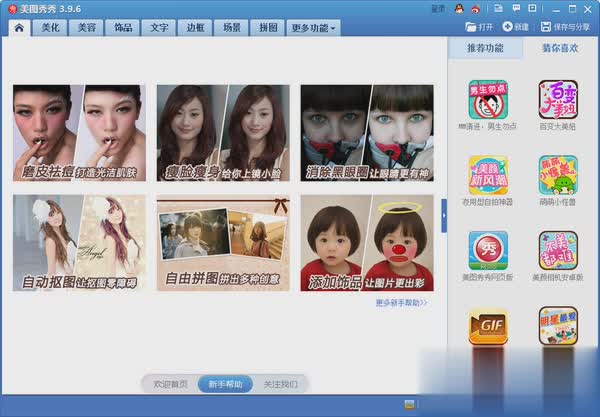Minimize the Meitu Xiuxiu window
This screenshot has width=600, height=417.
(556, 9)
